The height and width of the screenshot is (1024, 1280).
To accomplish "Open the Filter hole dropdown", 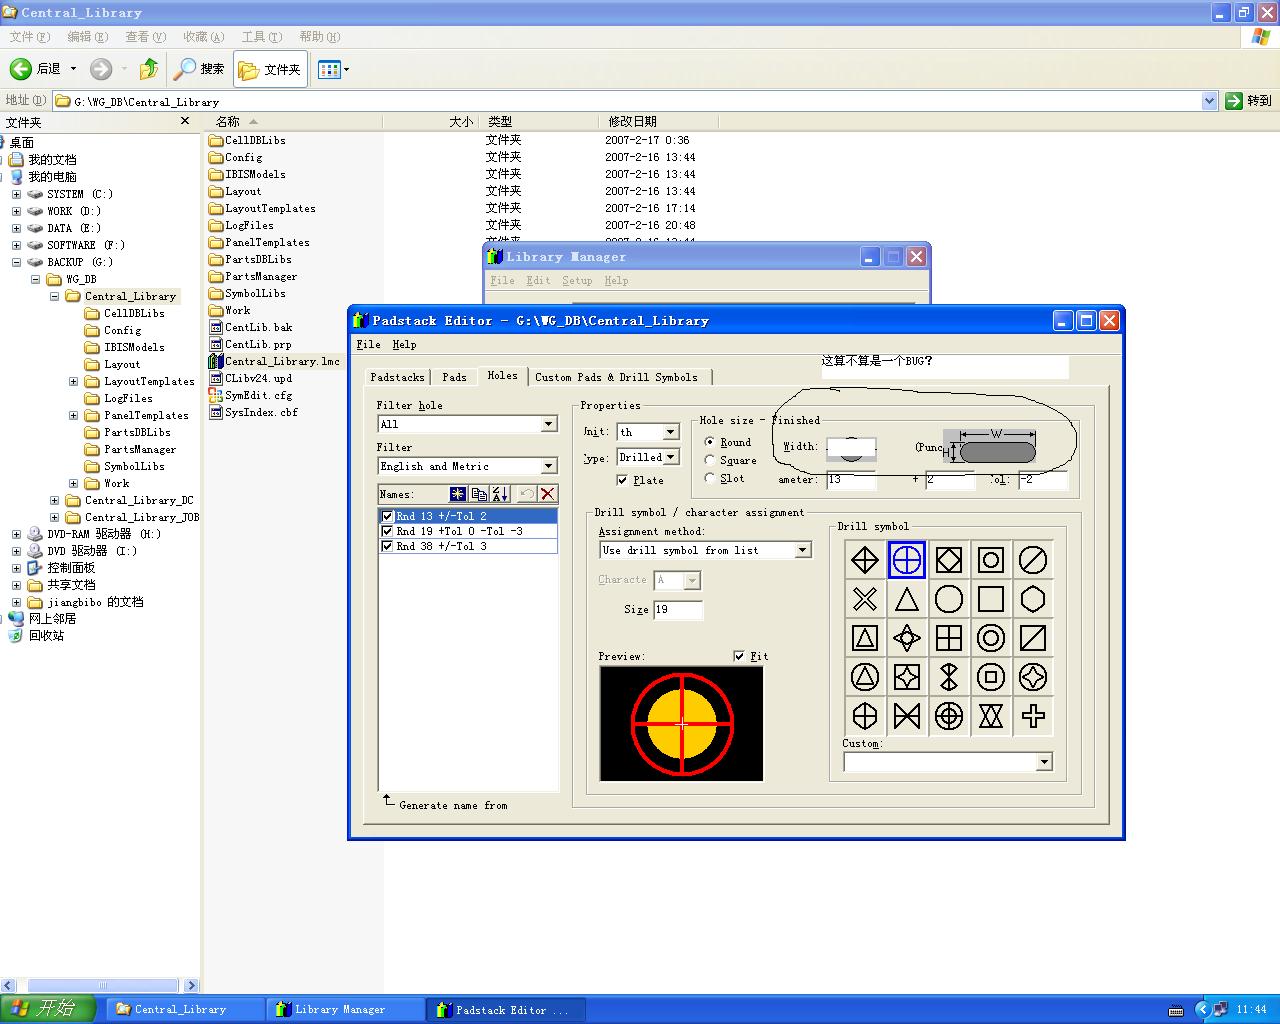I will pos(548,425).
